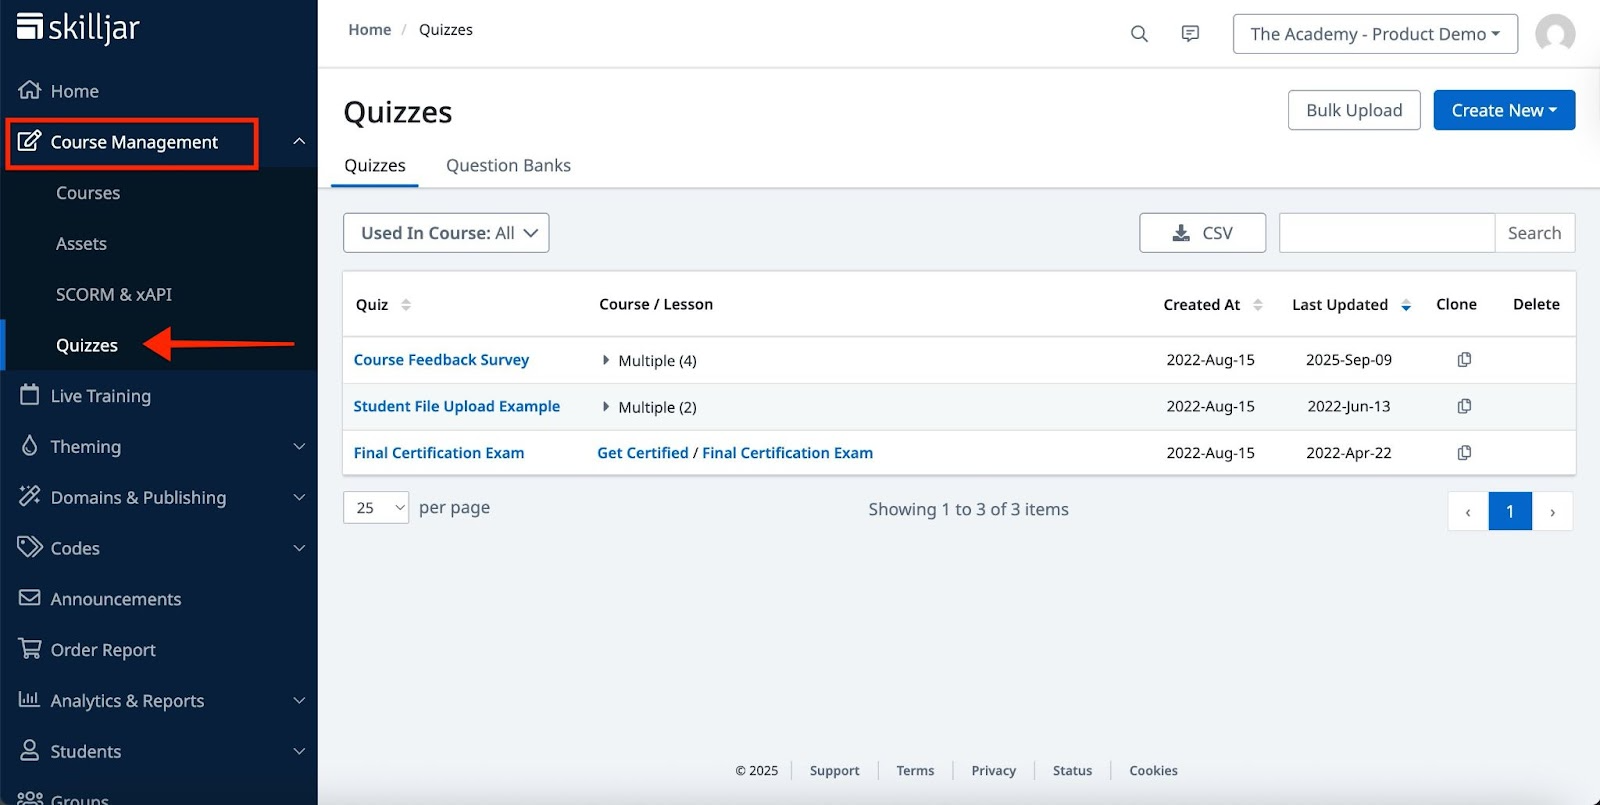Open the messages chat icon in header

coord(1190,34)
